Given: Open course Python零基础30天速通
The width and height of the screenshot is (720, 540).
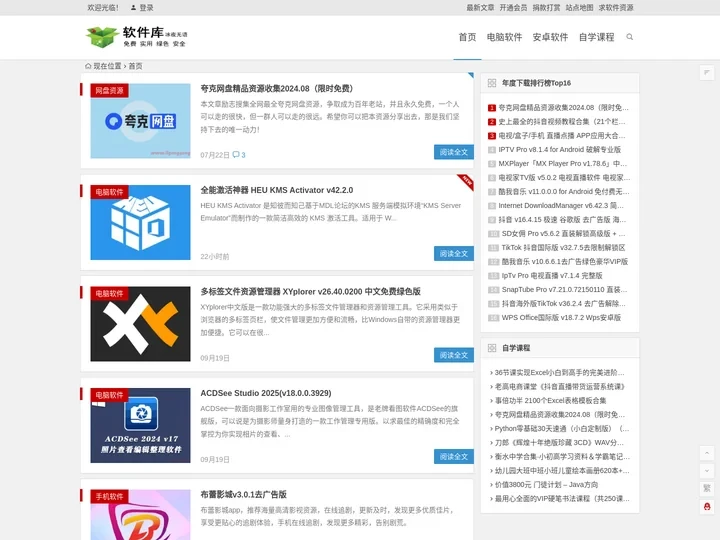Looking at the screenshot, I should [562, 428].
